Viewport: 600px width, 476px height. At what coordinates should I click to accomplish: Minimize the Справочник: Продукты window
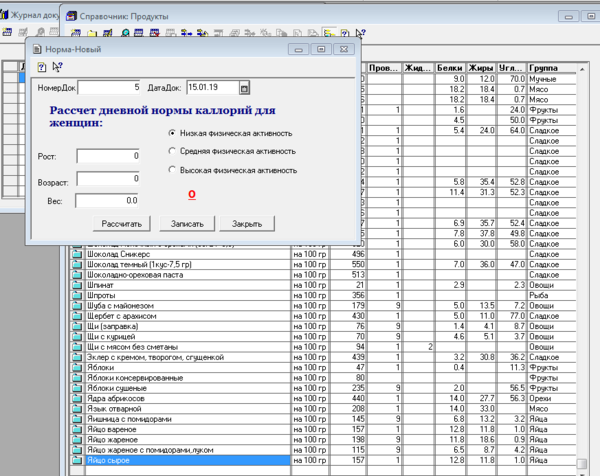pos(568,16)
